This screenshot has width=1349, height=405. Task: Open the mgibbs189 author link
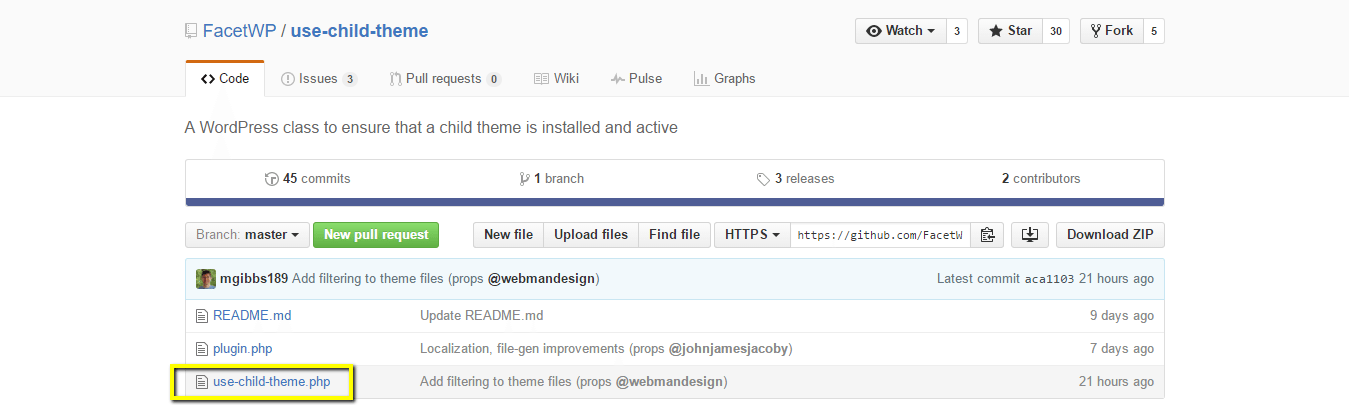click(x=254, y=279)
